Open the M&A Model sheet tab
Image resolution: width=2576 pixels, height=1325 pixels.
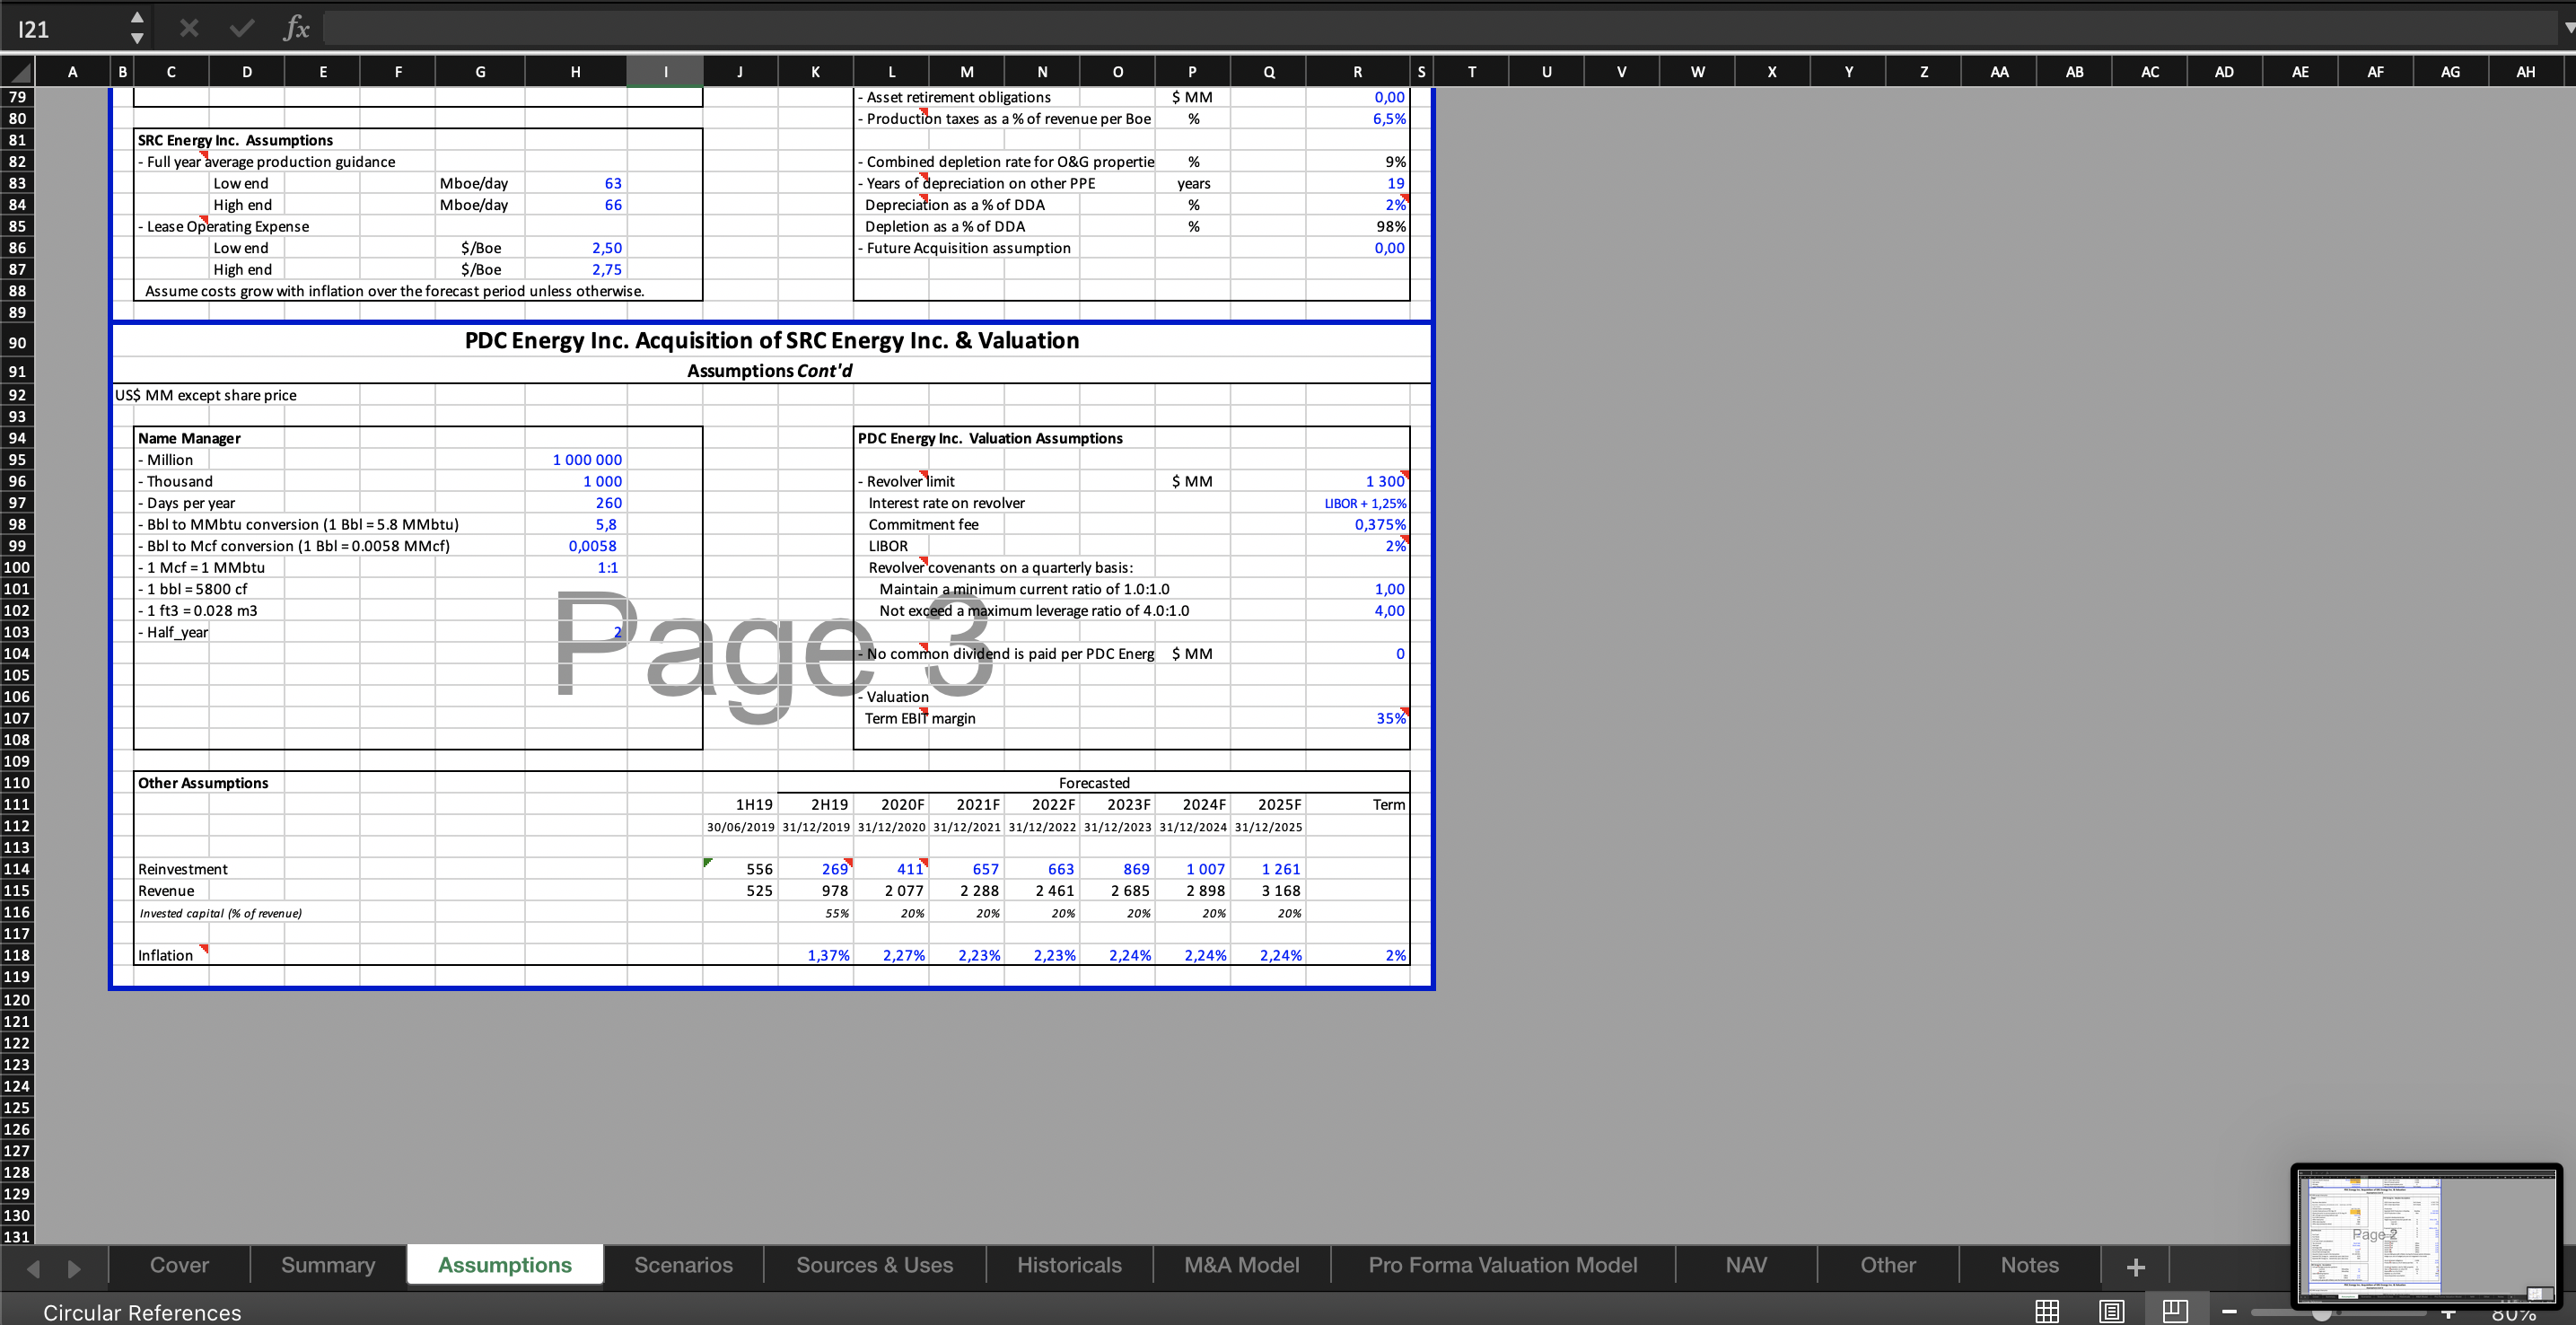pos(1242,1265)
